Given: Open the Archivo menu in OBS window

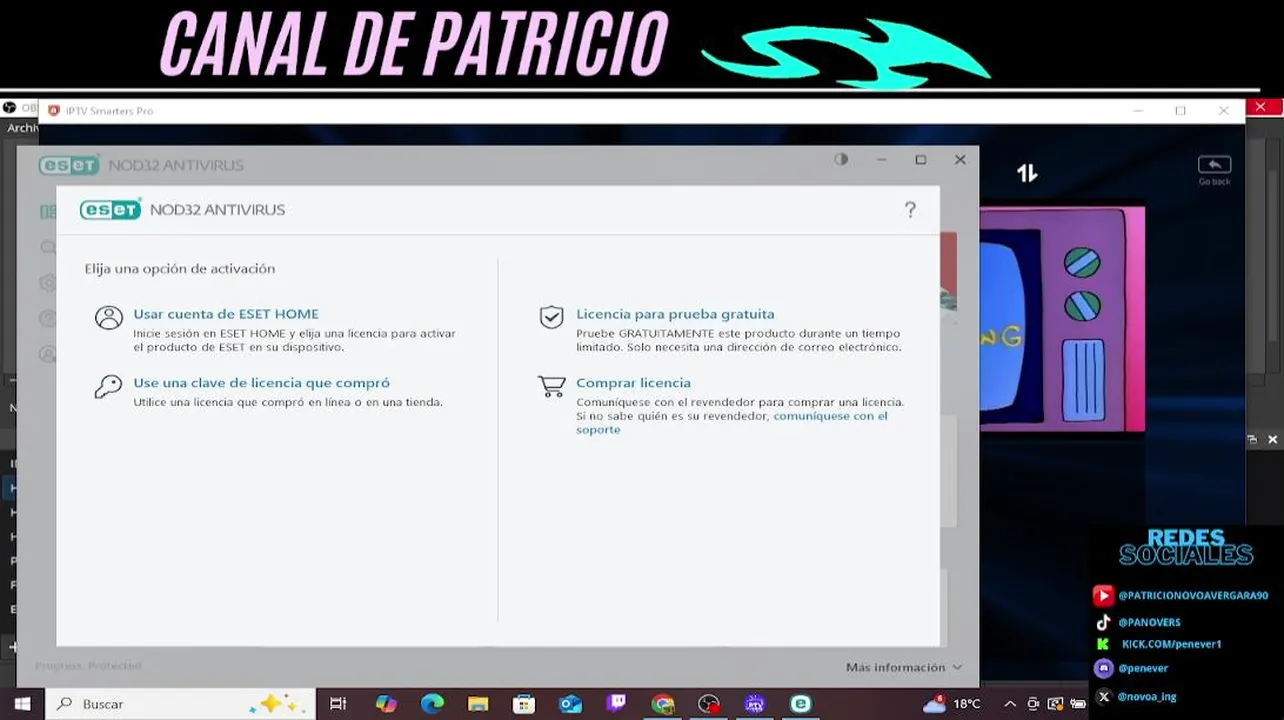Looking at the screenshot, I should point(21,128).
